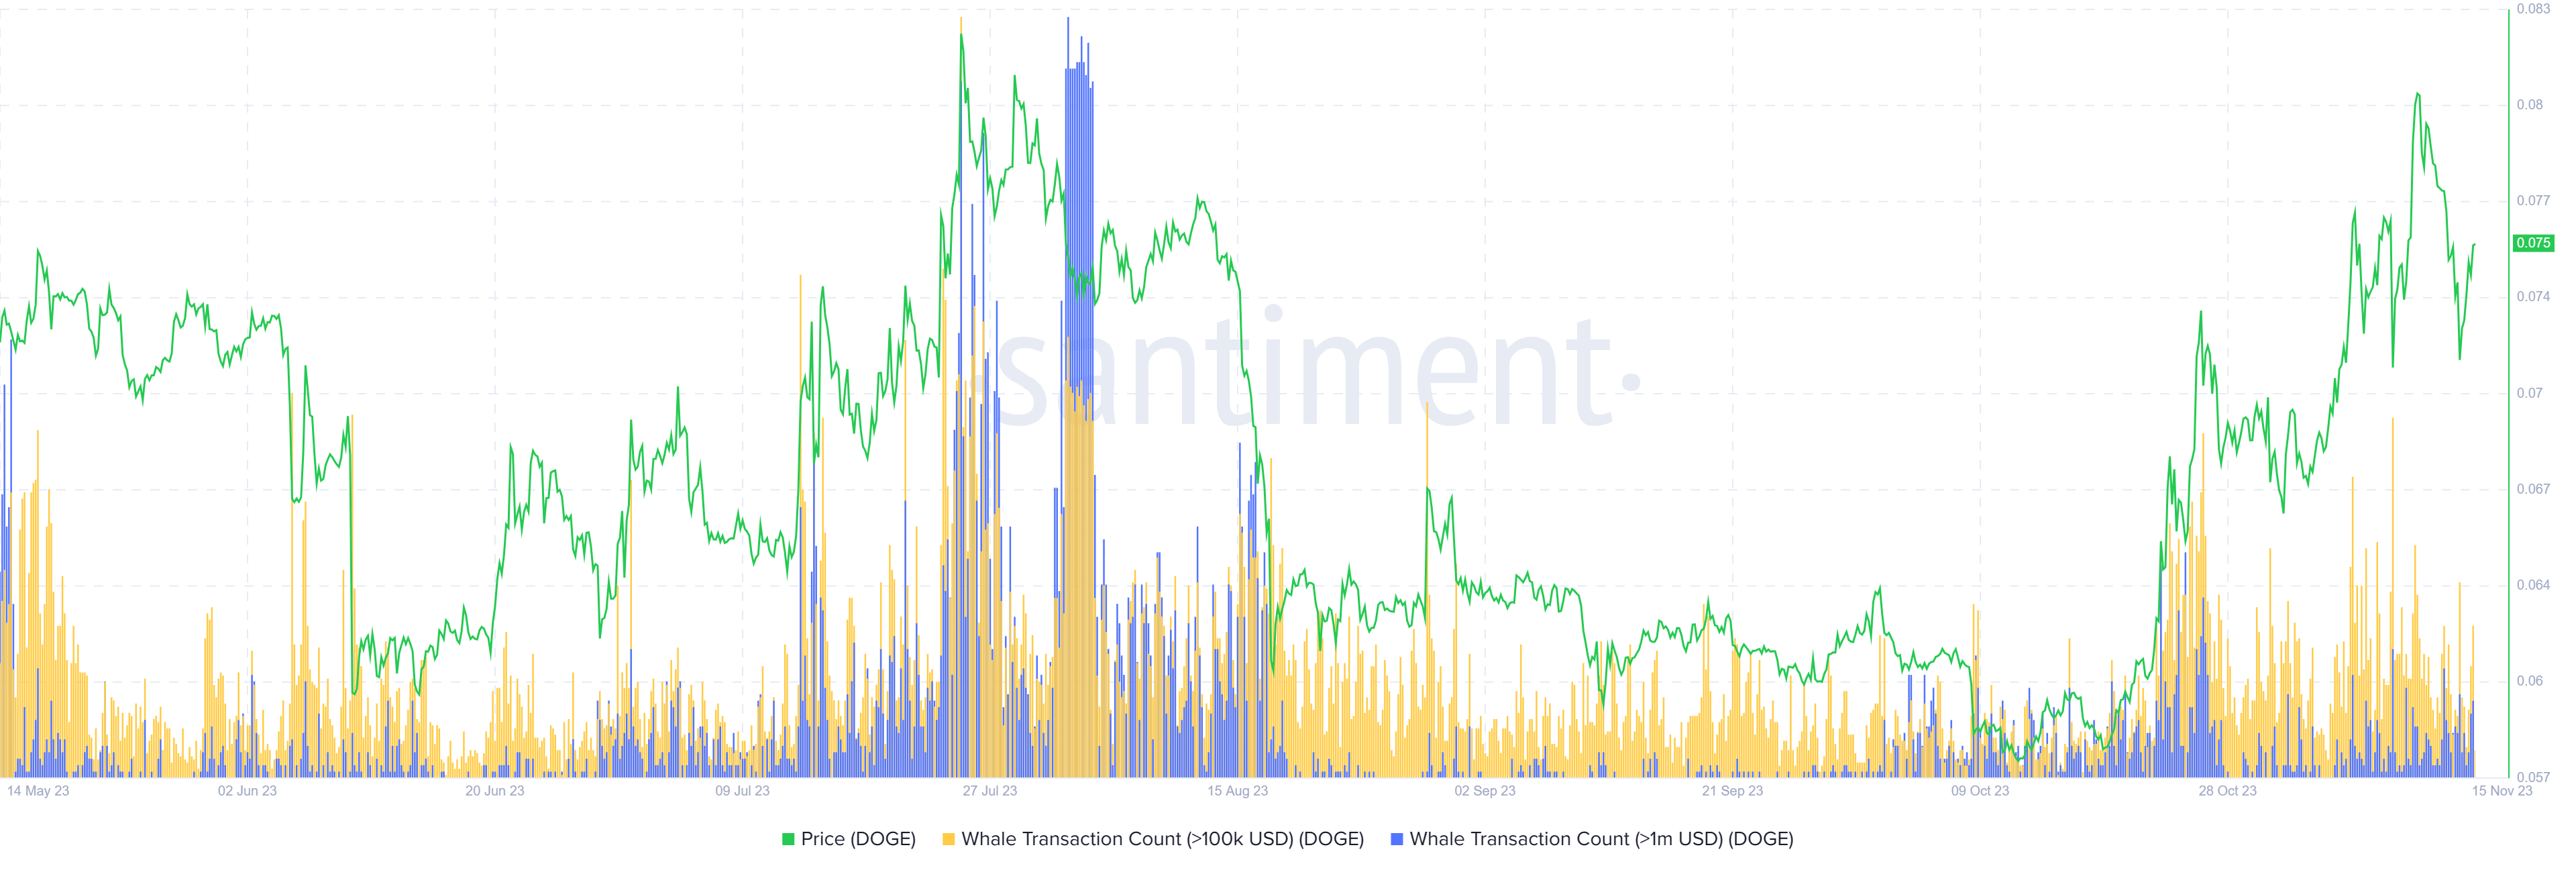Viewport: 2576px width, 872px height.
Task: Select the 09 Oct 23 date label
Action: (1979, 791)
